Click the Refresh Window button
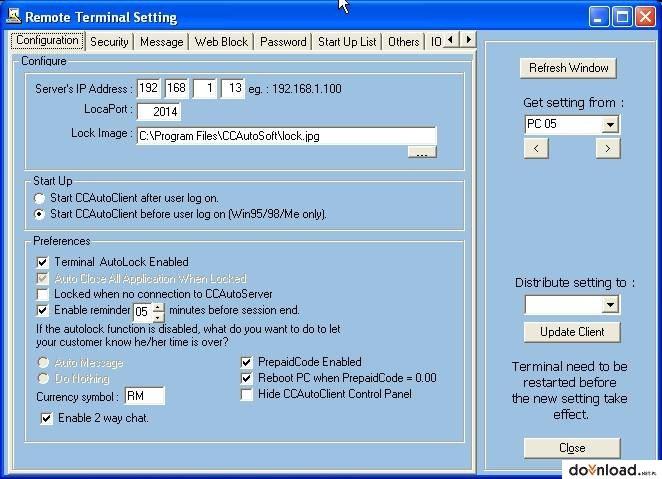The image size is (662, 479). (x=568, y=68)
